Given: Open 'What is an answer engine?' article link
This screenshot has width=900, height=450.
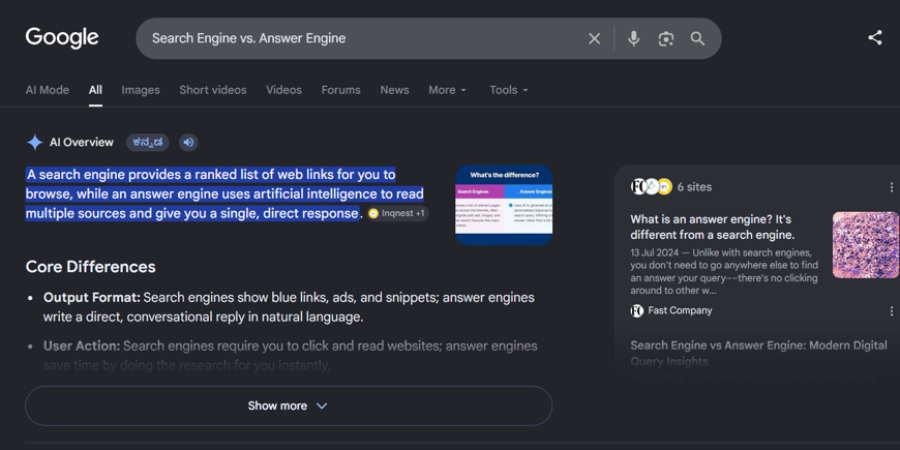Looking at the screenshot, I should coord(712,227).
